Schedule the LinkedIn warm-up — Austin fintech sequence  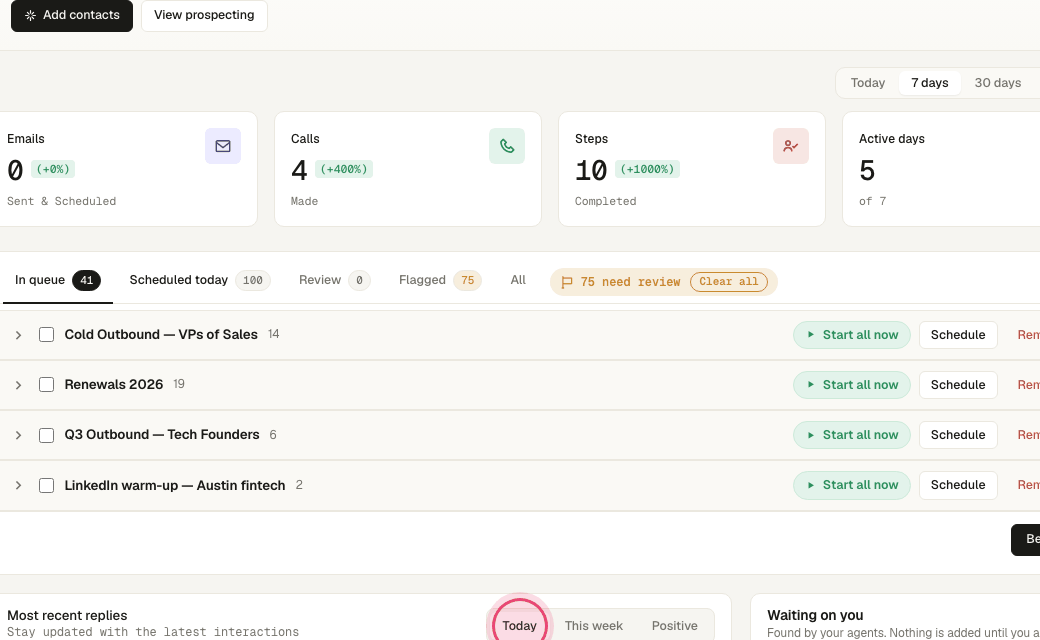(x=958, y=485)
